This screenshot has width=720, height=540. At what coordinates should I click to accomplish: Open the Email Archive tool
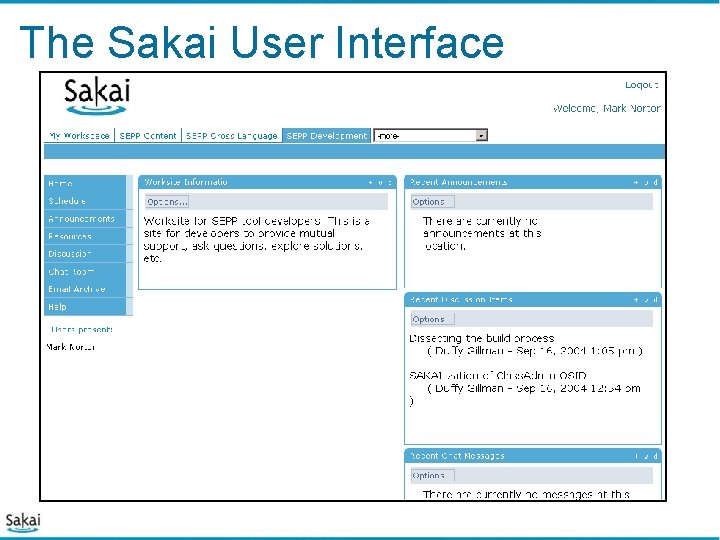85,289
